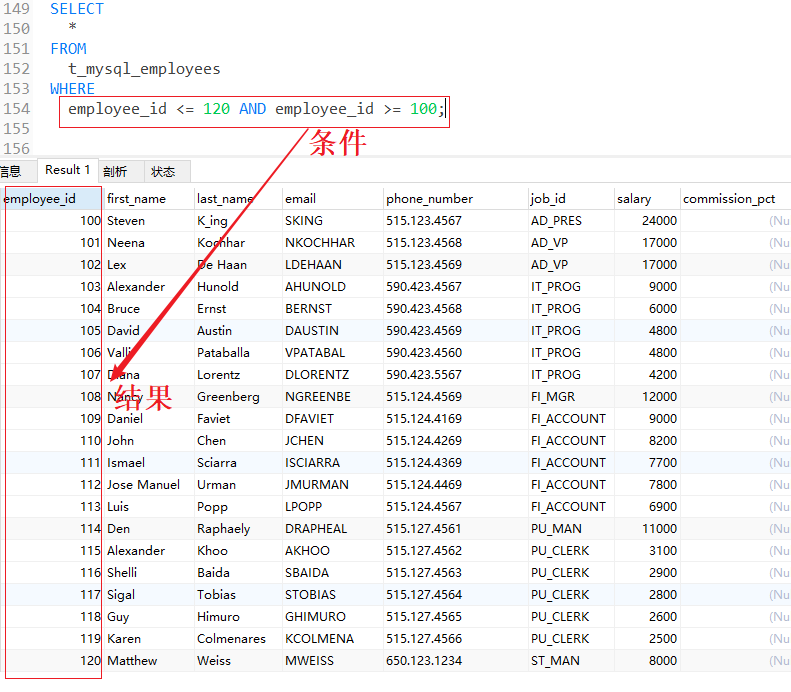Select the salary cell 2500
The width and height of the screenshot is (791, 692).
(x=647, y=639)
